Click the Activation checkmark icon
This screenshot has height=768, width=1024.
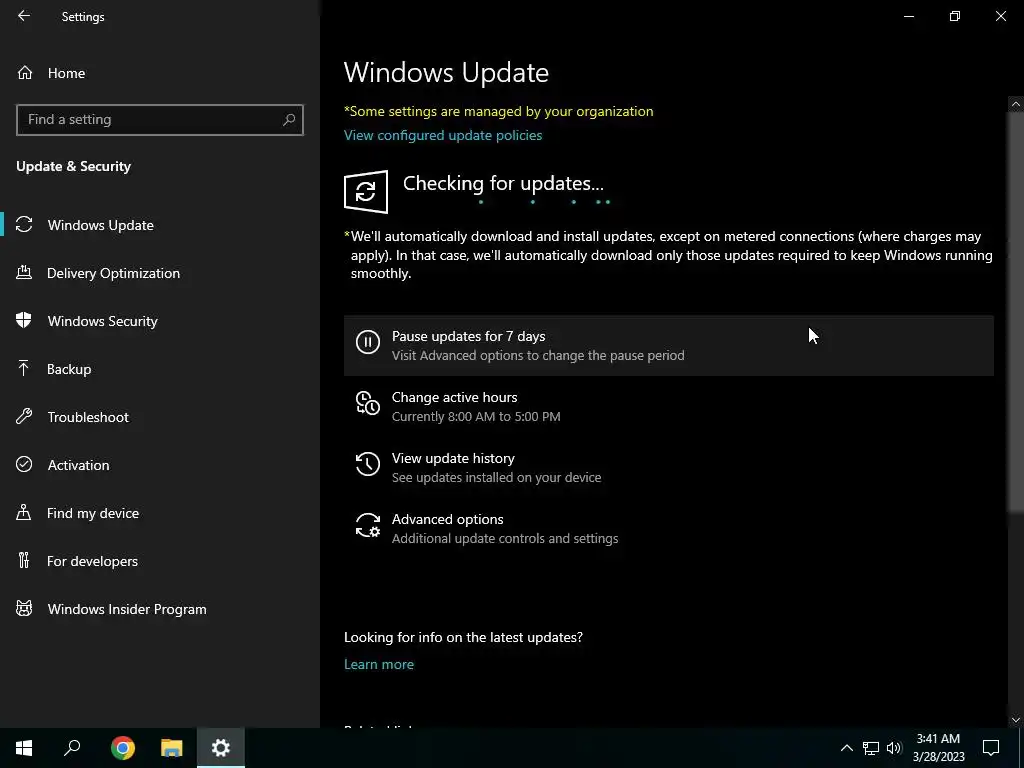pyautogui.click(x=24, y=464)
